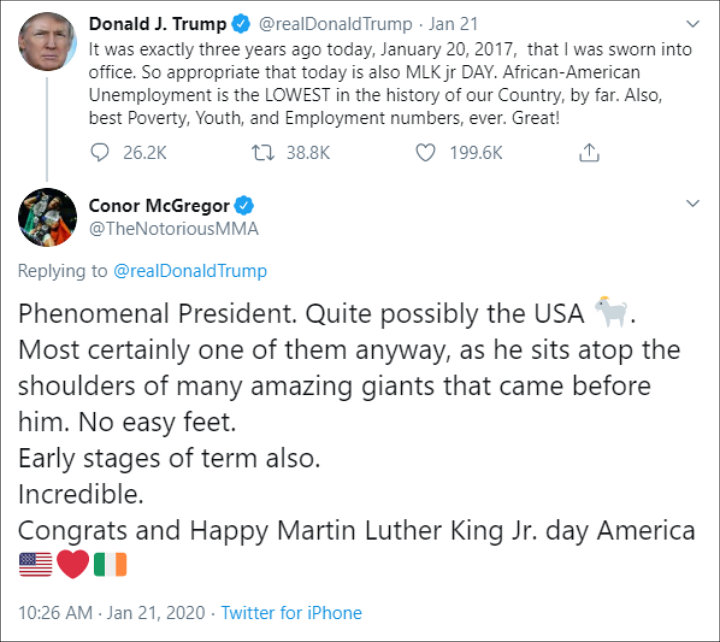Click the share icon on Trump's tweet
720x642 pixels.
click(589, 152)
